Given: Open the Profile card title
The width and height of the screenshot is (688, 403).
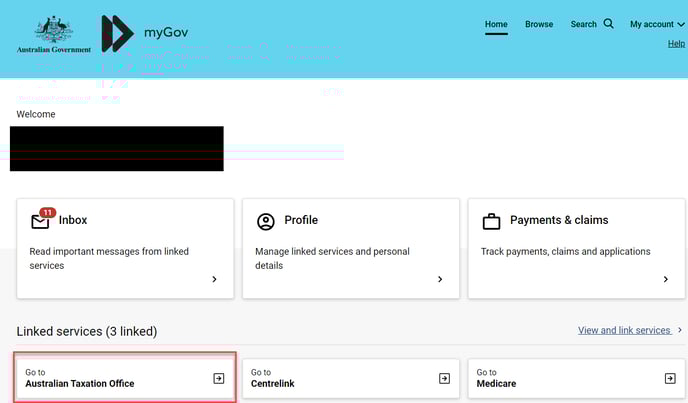Looking at the screenshot, I should 301,220.
